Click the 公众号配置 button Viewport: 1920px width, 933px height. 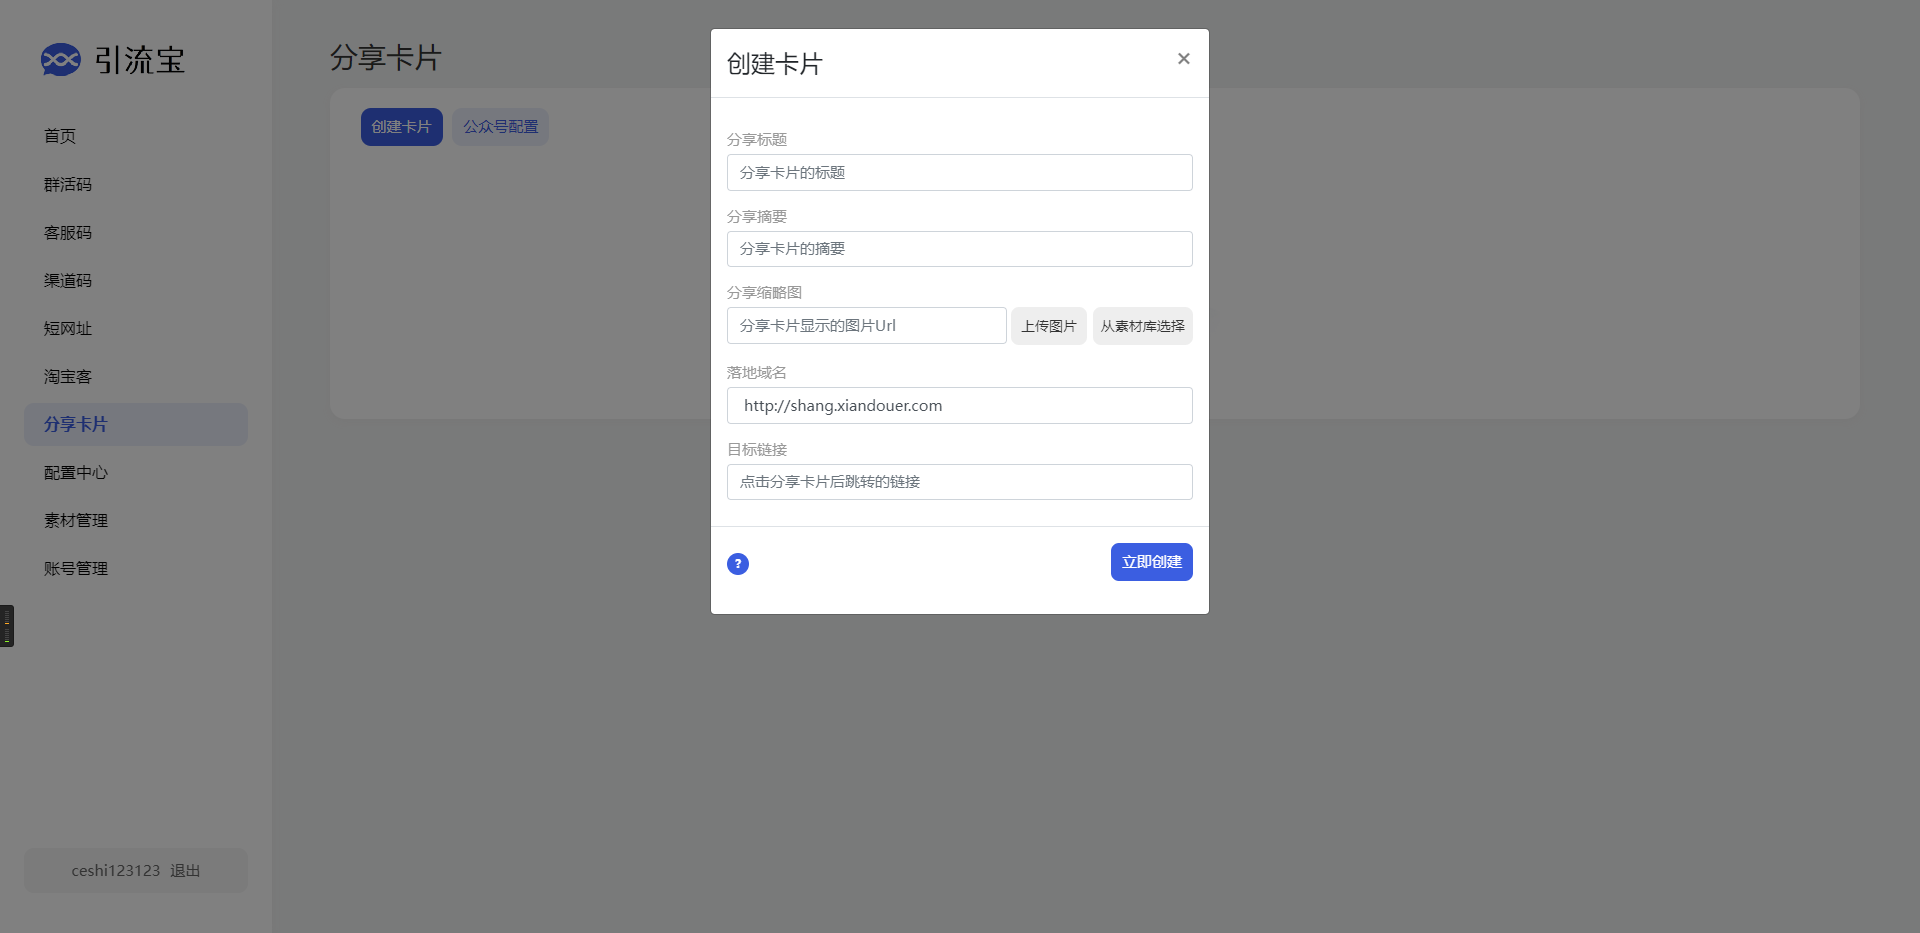click(x=500, y=127)
